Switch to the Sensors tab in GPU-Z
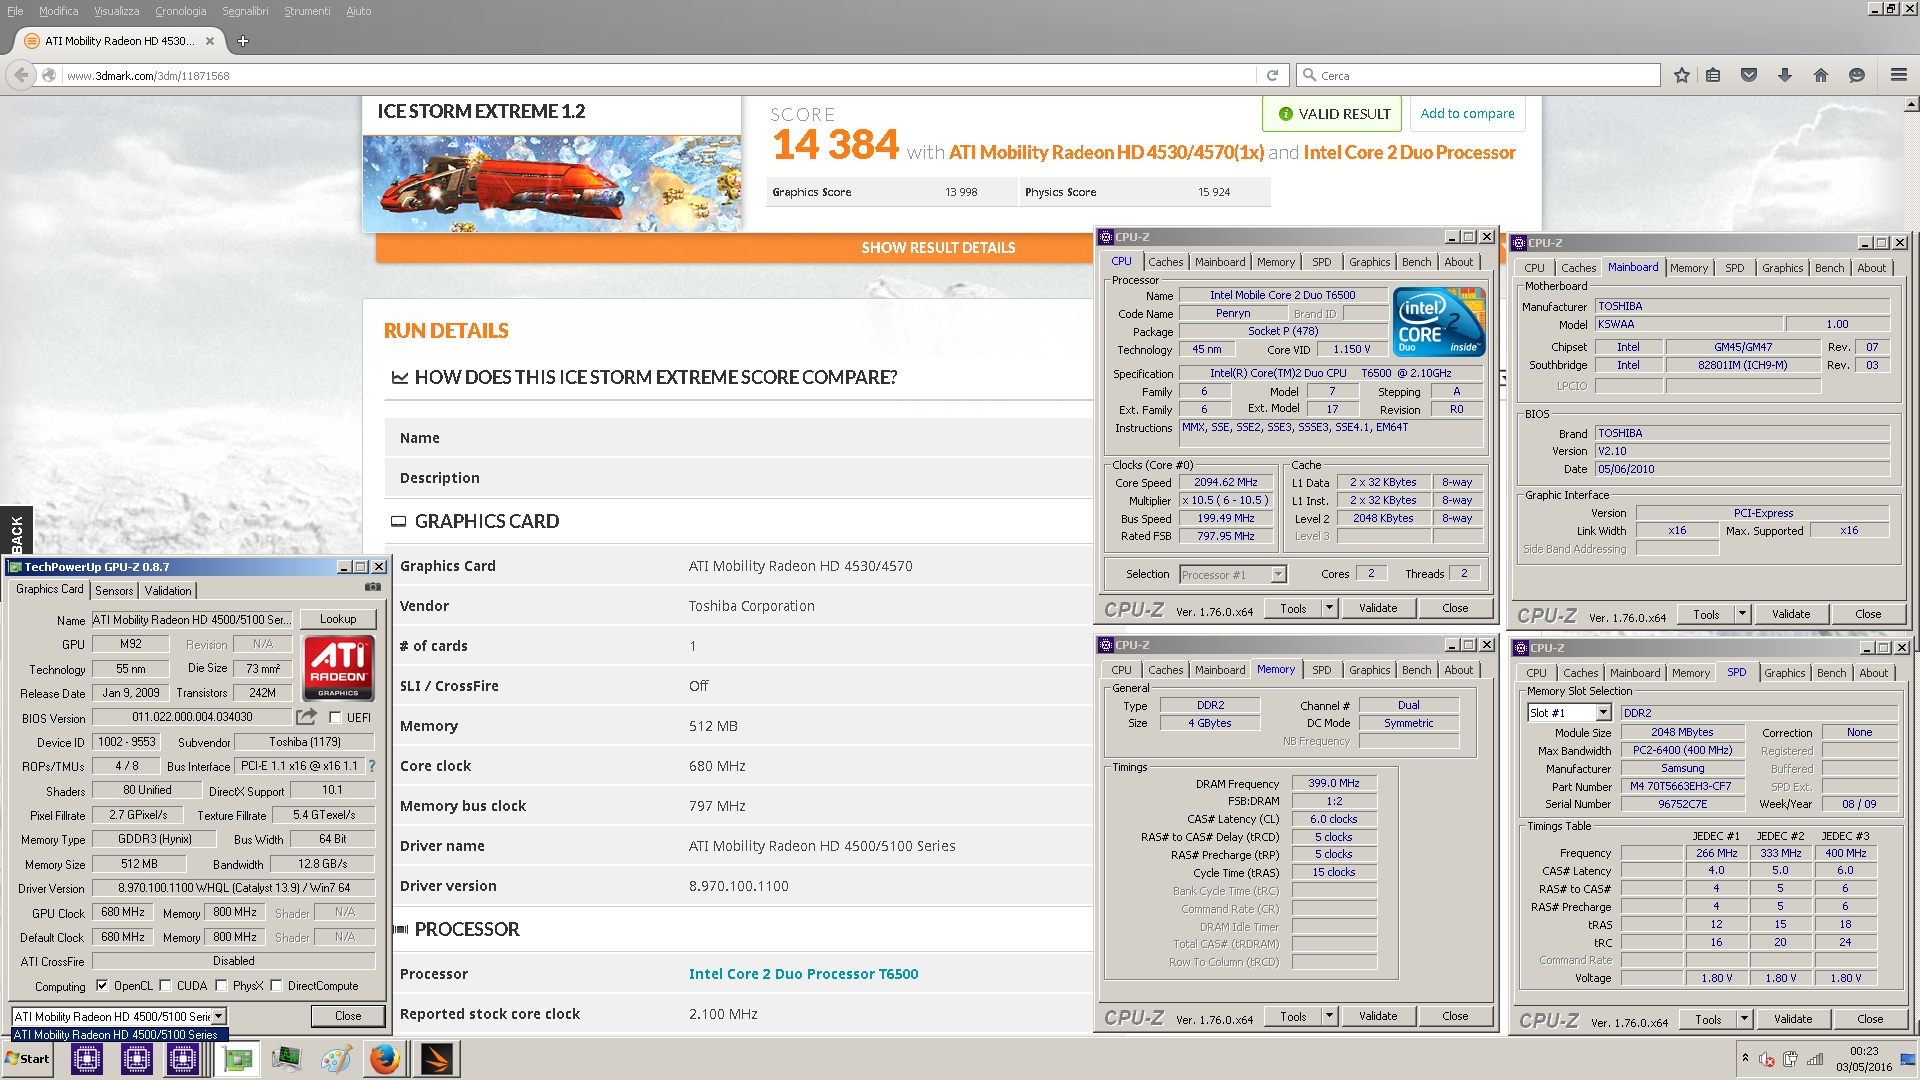1920x1080 pixels. [x=114, y=591]
